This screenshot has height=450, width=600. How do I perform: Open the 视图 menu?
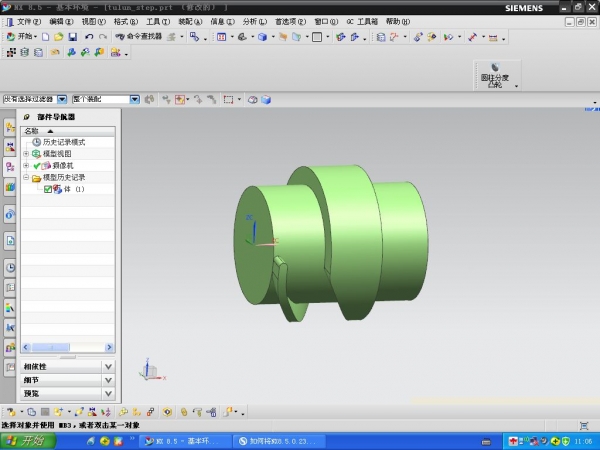point(93,22)
